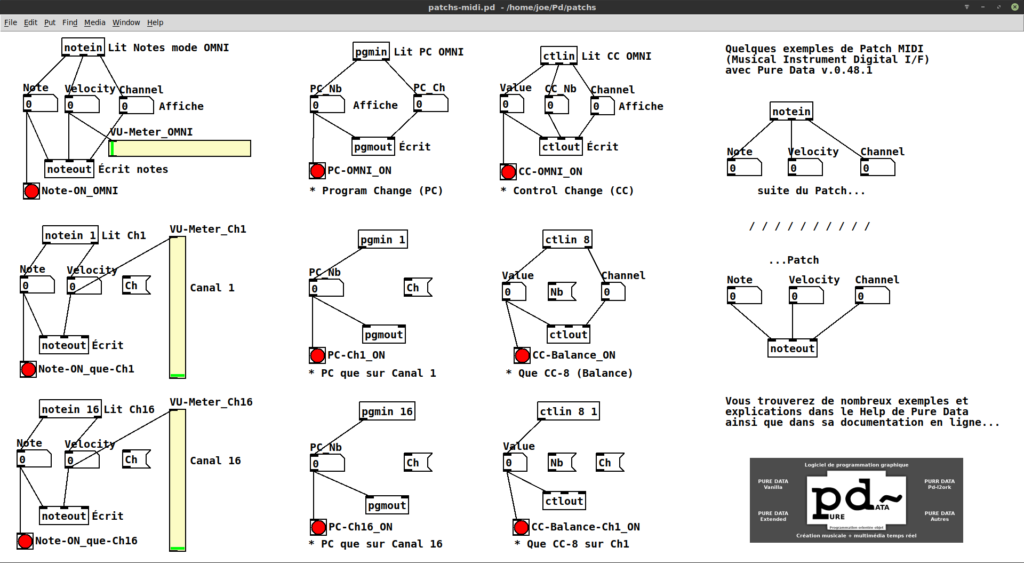The width and height of the screenshot is (1024, 563).
Task: Click the Value number box under OMNI ctlin
Action: pyautogui.click(x=512, y=105)
